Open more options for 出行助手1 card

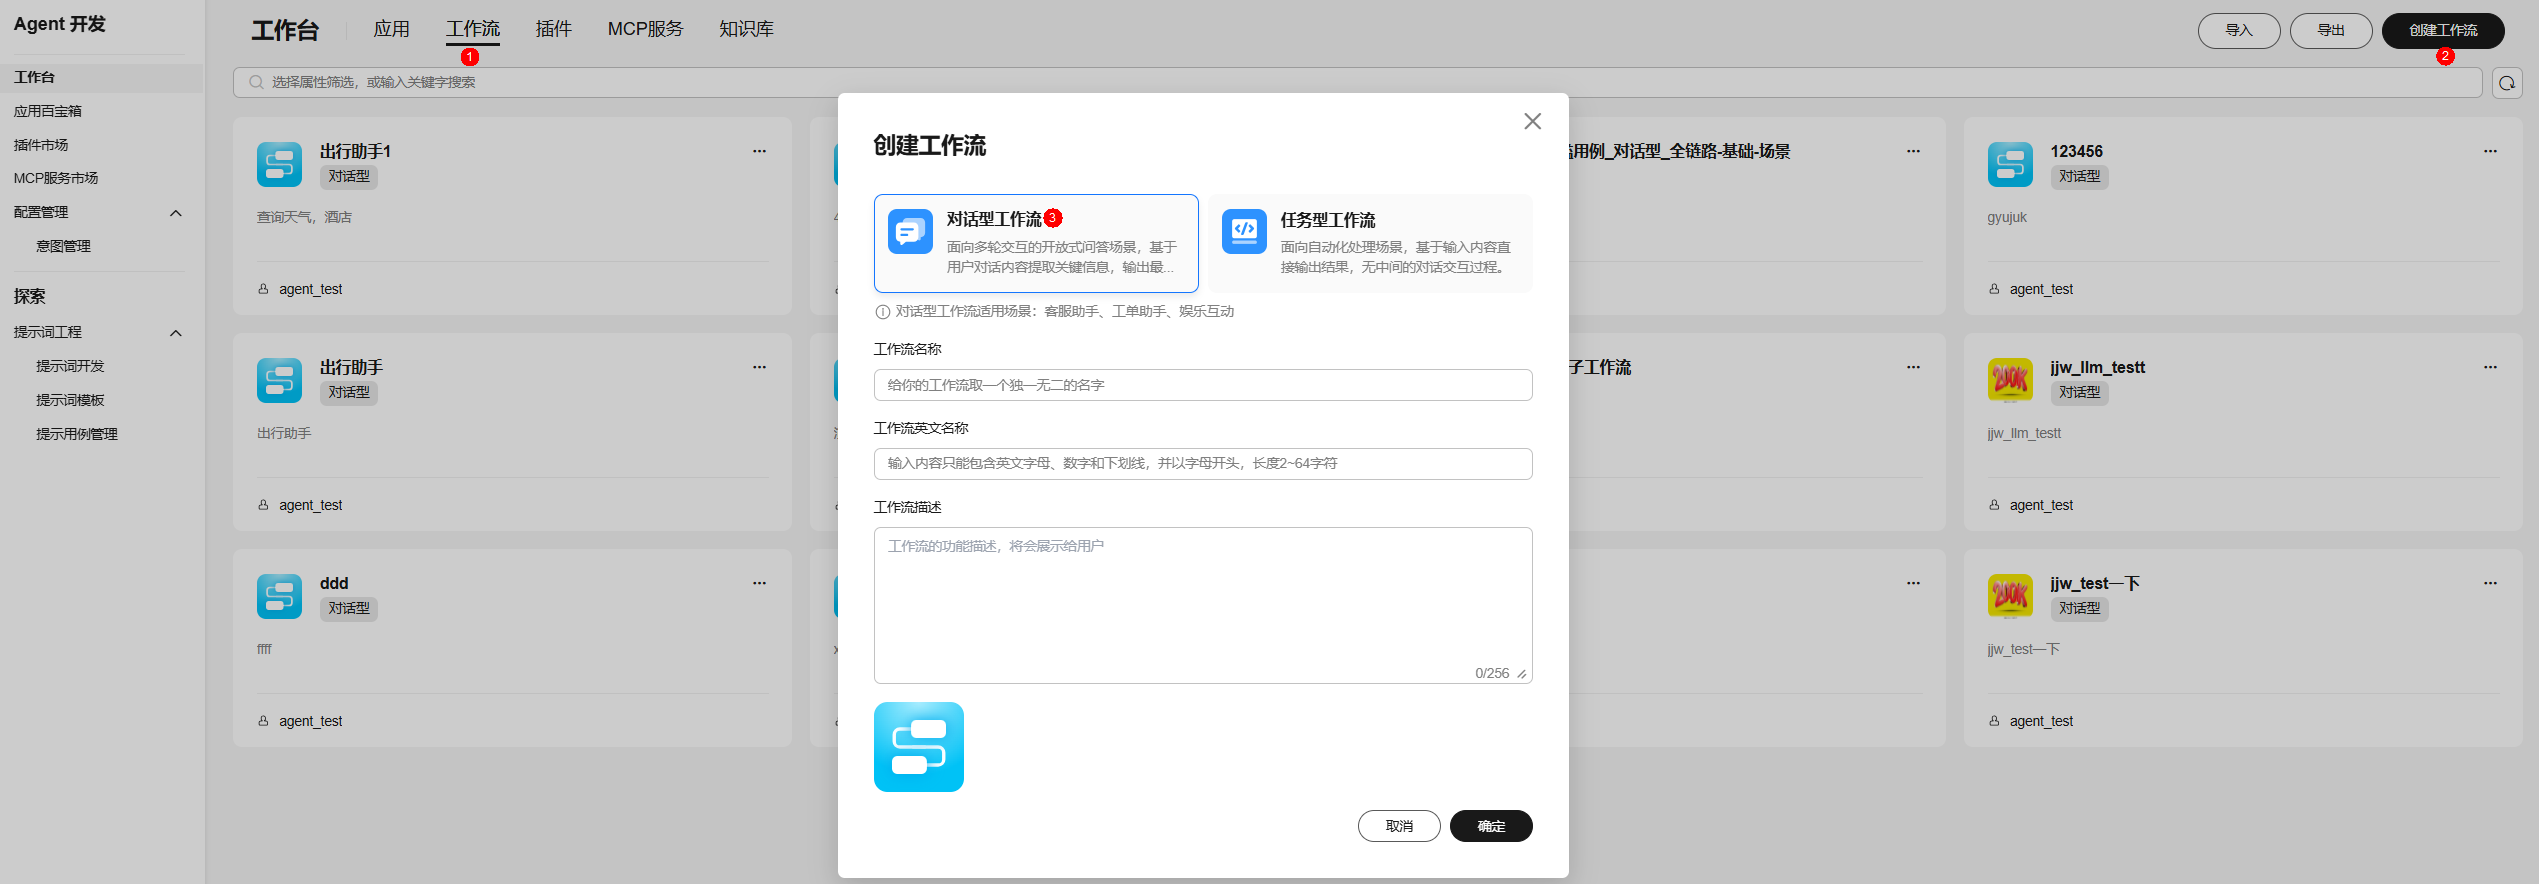click(759, 151)
